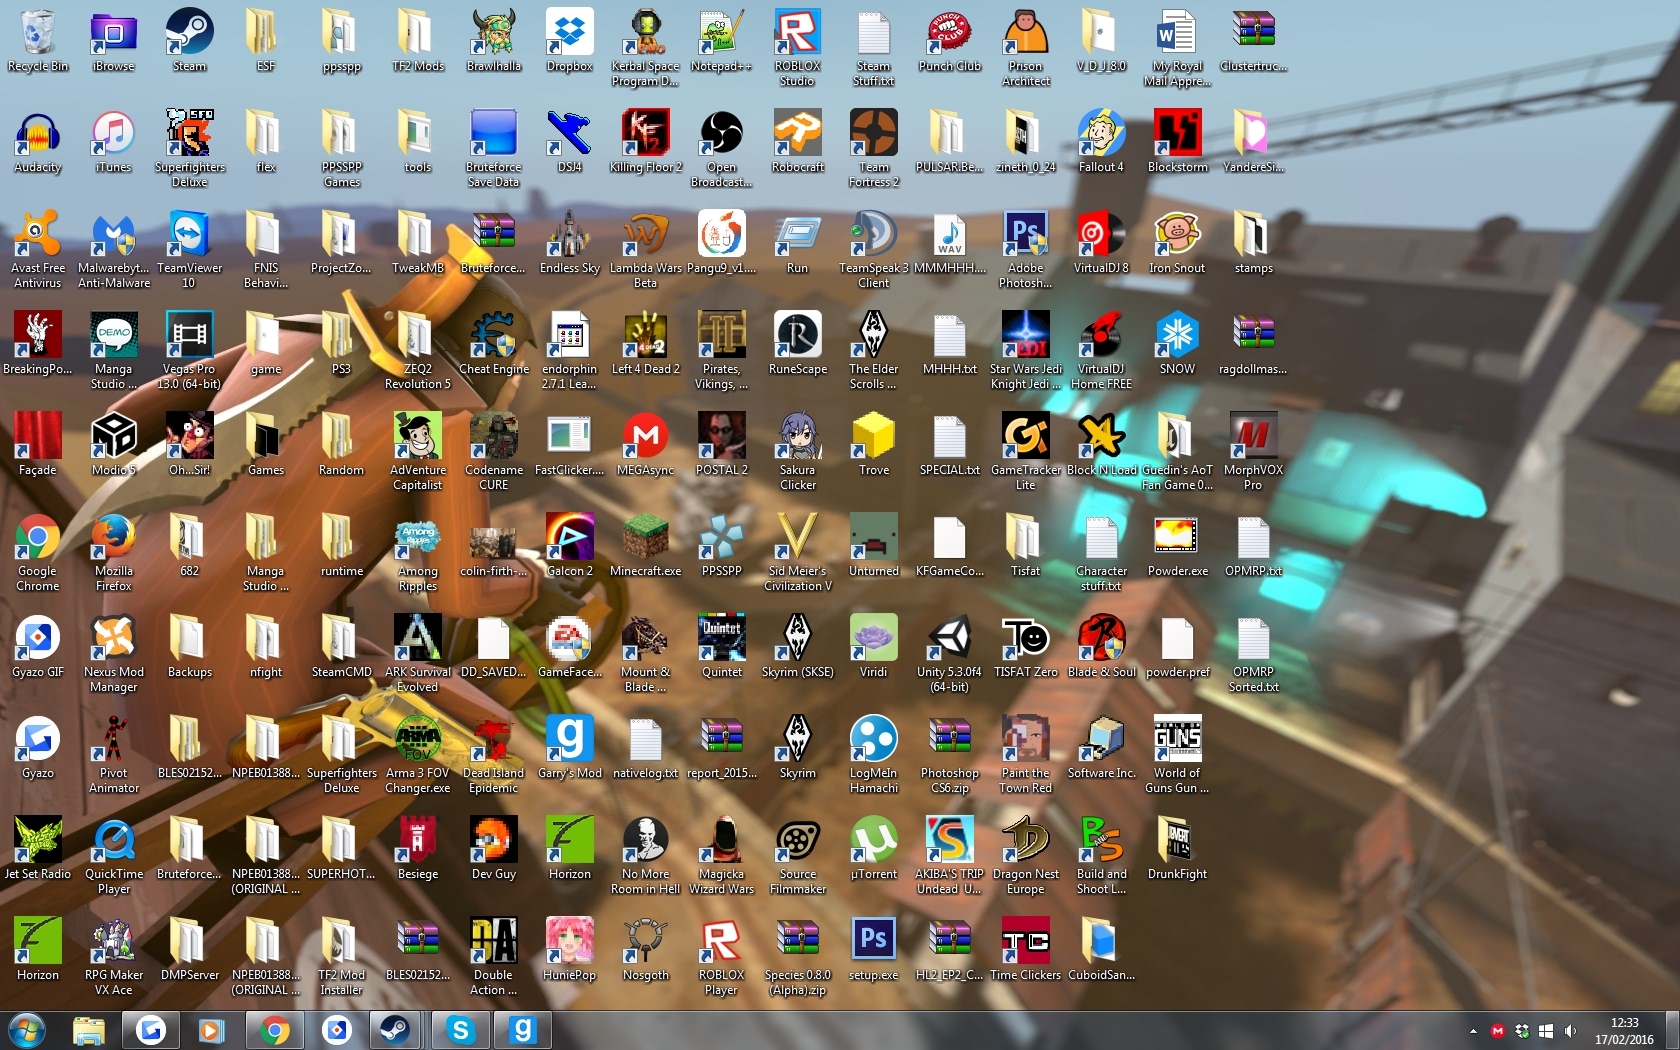This screenshot has height=1050, width=1680.
Task: Click the Source Filmmaker desktop icon
Action: (798, 856)
